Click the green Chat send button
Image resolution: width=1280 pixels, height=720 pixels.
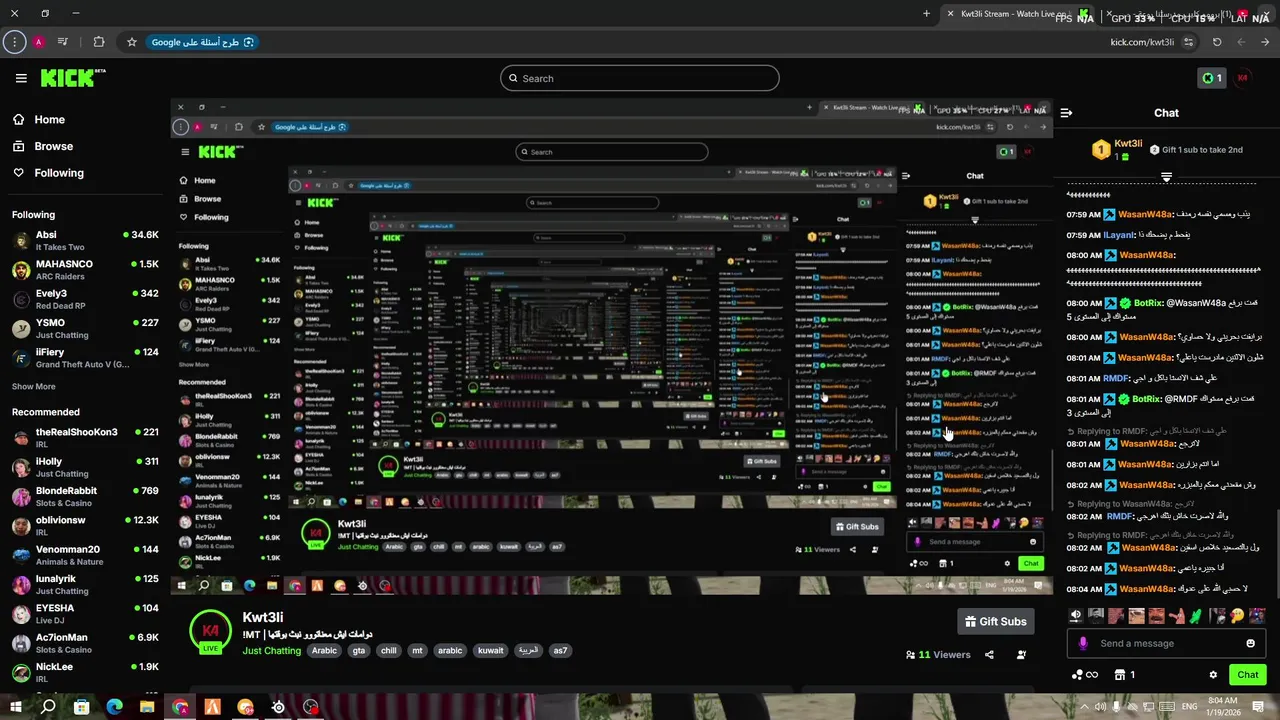pyautogui.click(x=1247, y=675)
